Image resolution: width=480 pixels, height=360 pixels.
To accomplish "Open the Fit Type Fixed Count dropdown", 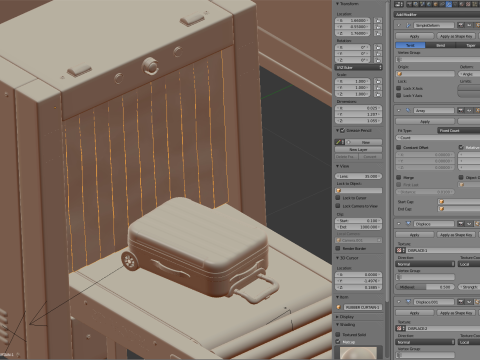I will (458, 130).
